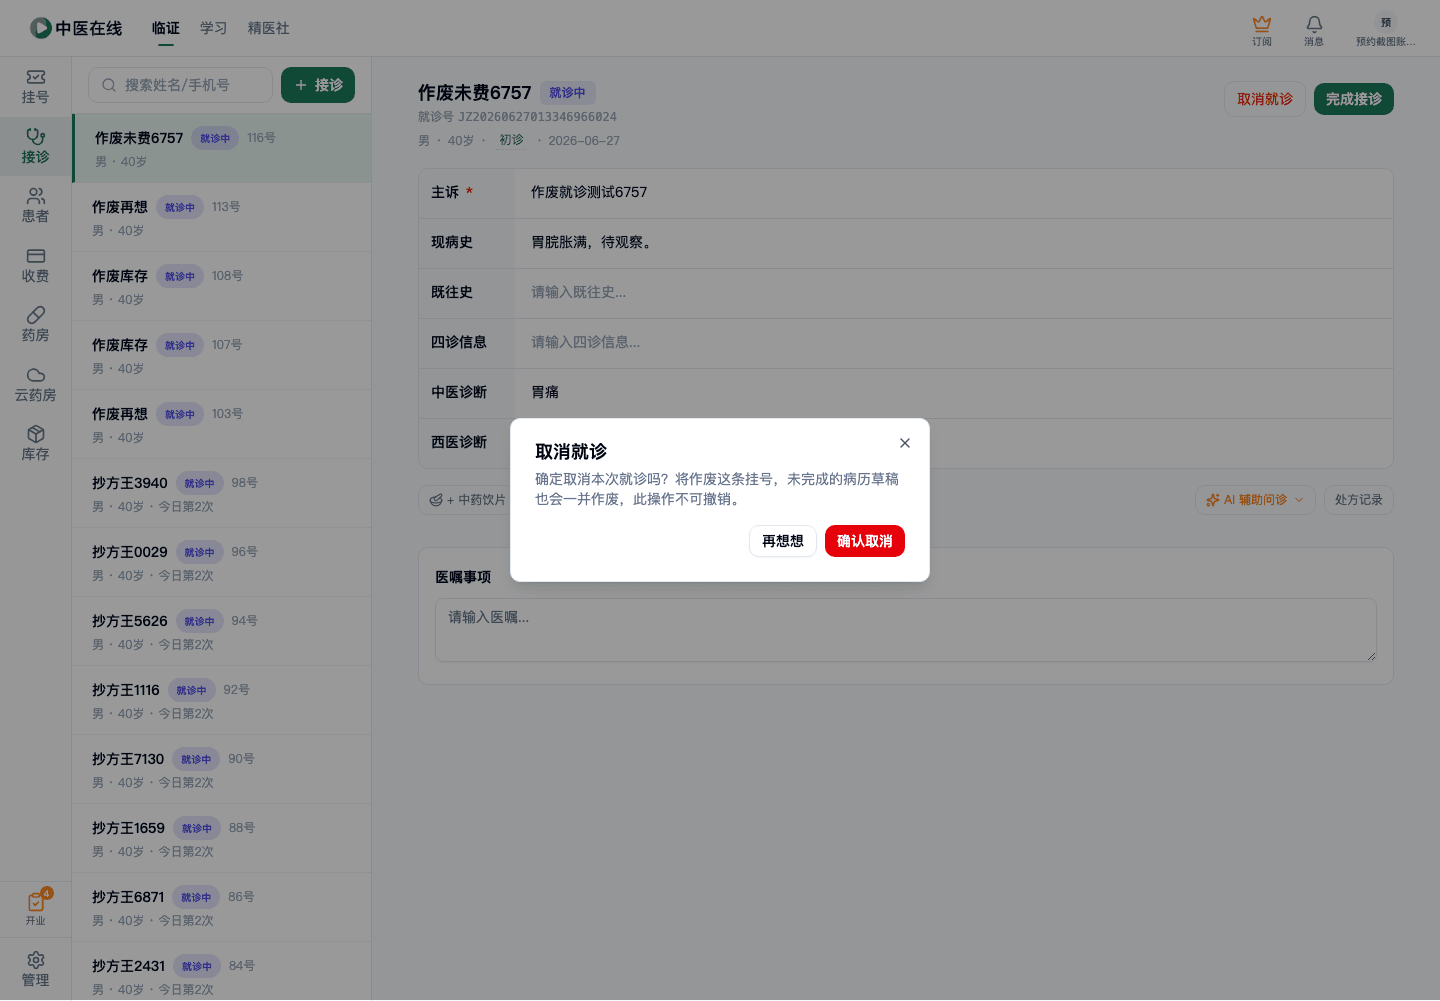Screen dimensions: 1440x1001
Task: Open the 订阅 crown icon
Action: tap(1262, 30)
